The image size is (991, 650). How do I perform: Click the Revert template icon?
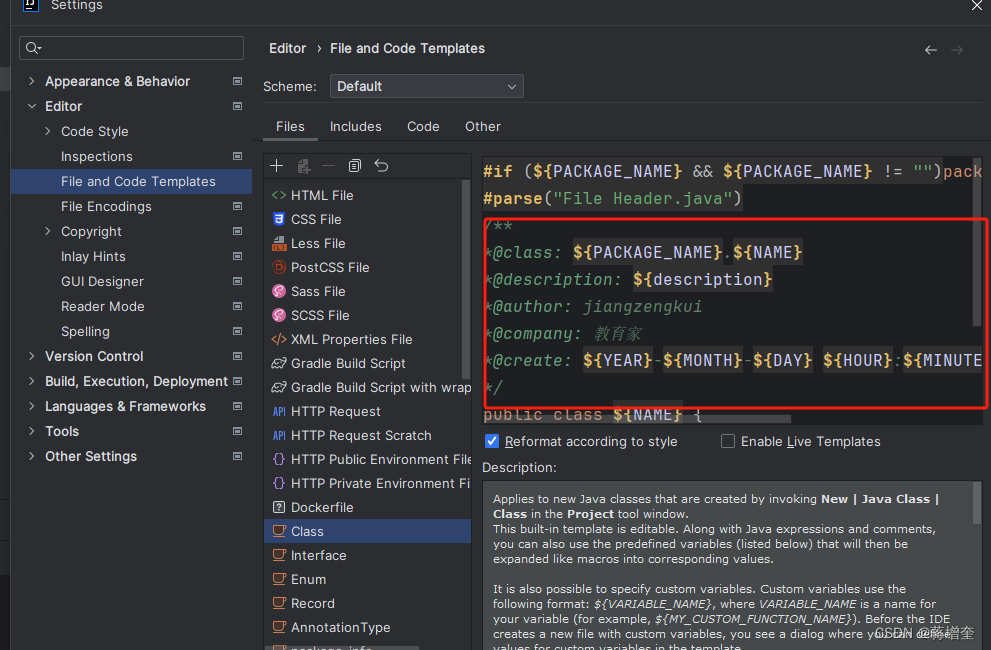click(x=381, y=166)
